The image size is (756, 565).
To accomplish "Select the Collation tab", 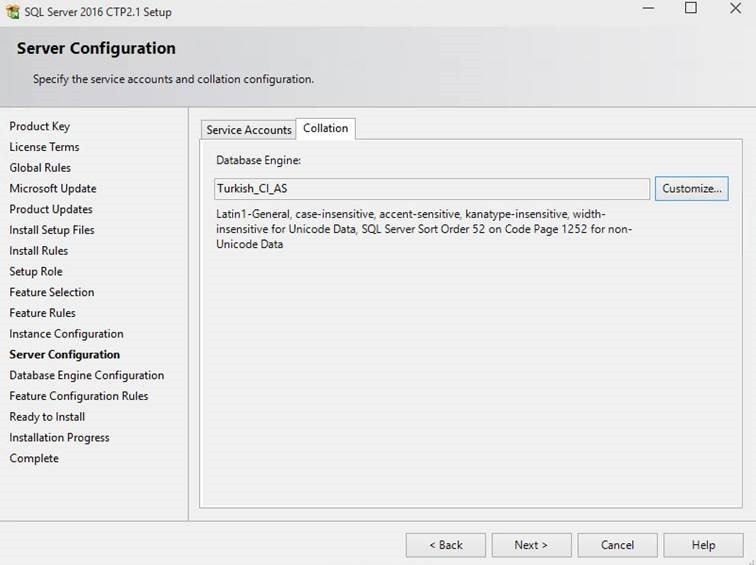I will 325,128.
